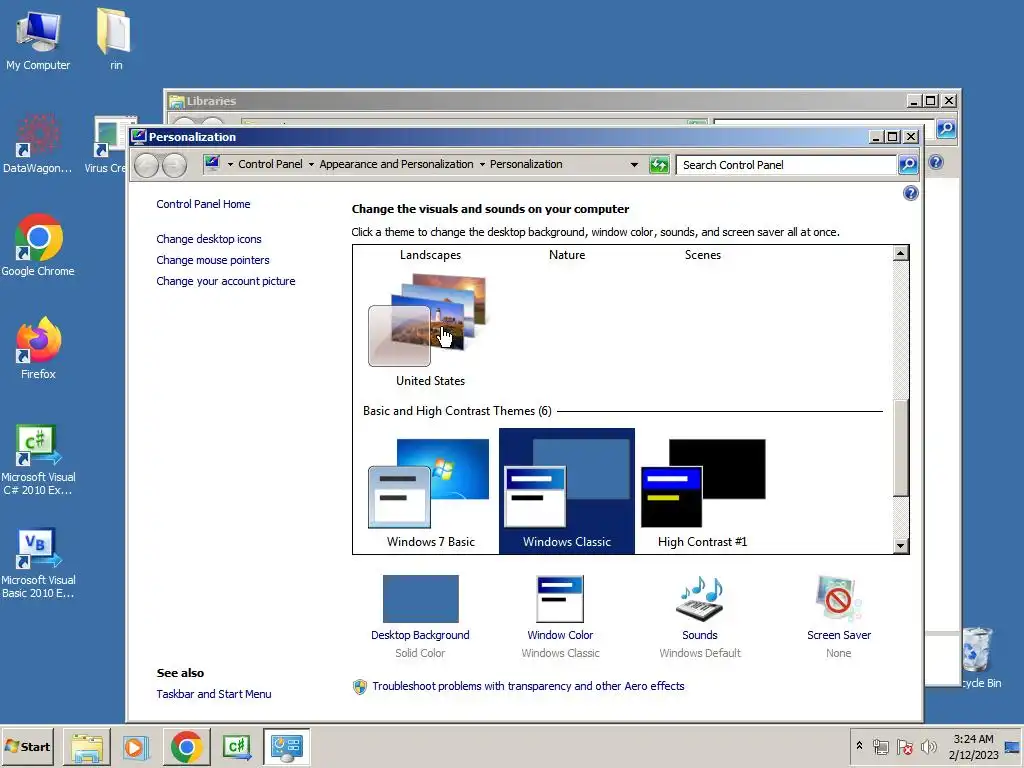Click Basic and High Contrast Themes heading
This screenshot has width=1024, height=768.
pos(457,411)
